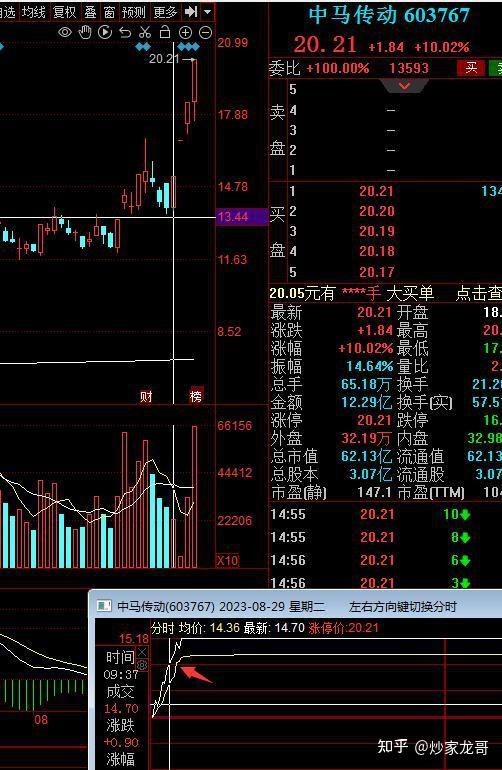Click the 20.05元有 大买单 alert text
Screen dimensions: 502x770
tap(352, 293)
